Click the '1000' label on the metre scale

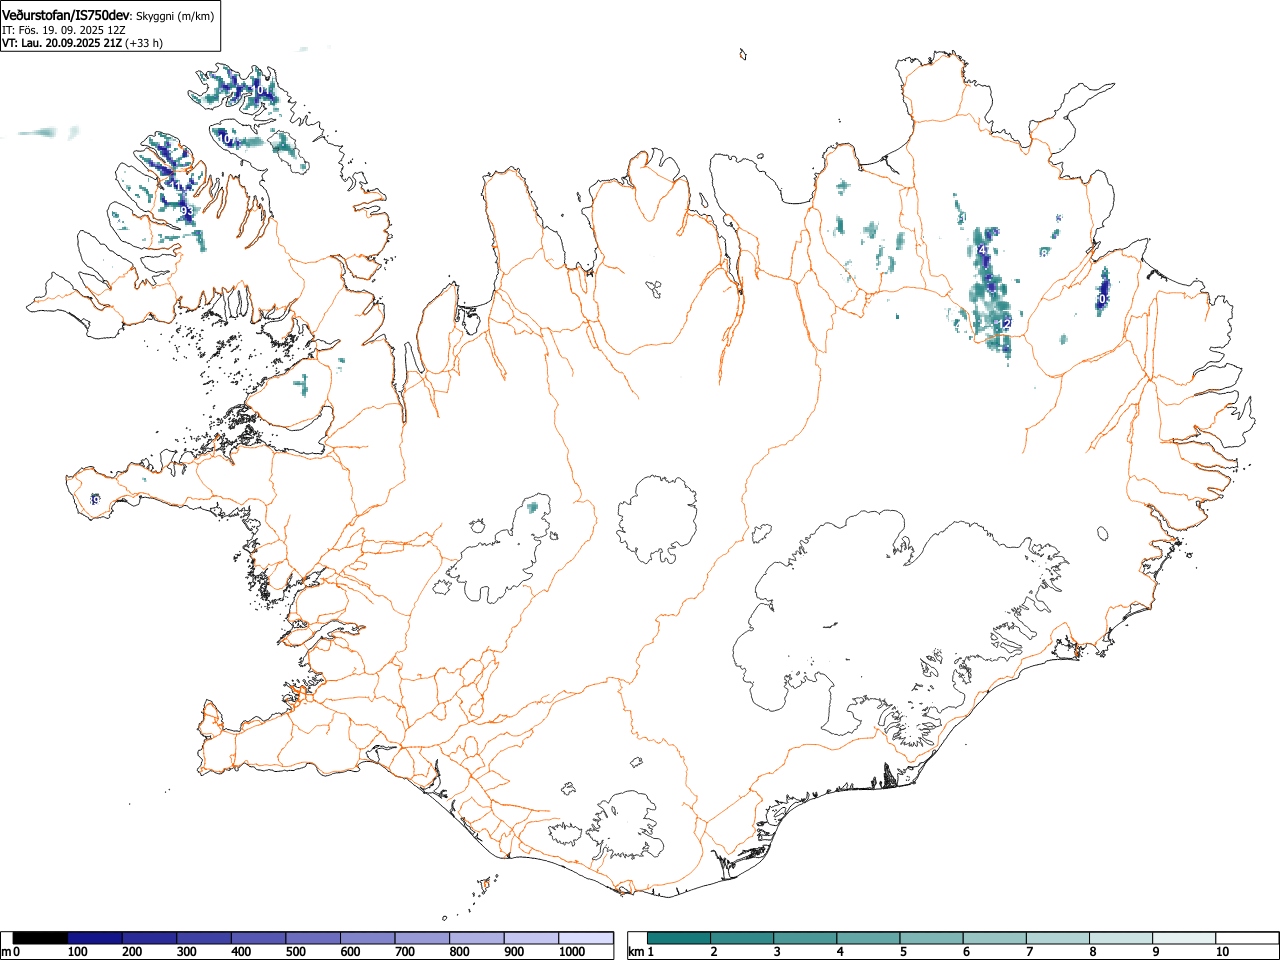[572, 952]
